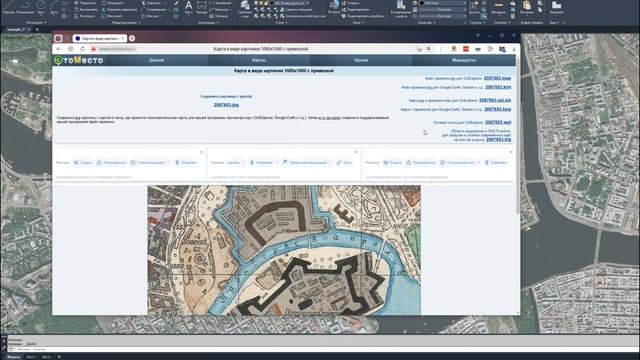This screenshot has height=360, width=640.
Task: Open Свойства слоя layer properties
Action: click(x=244, y=8)
